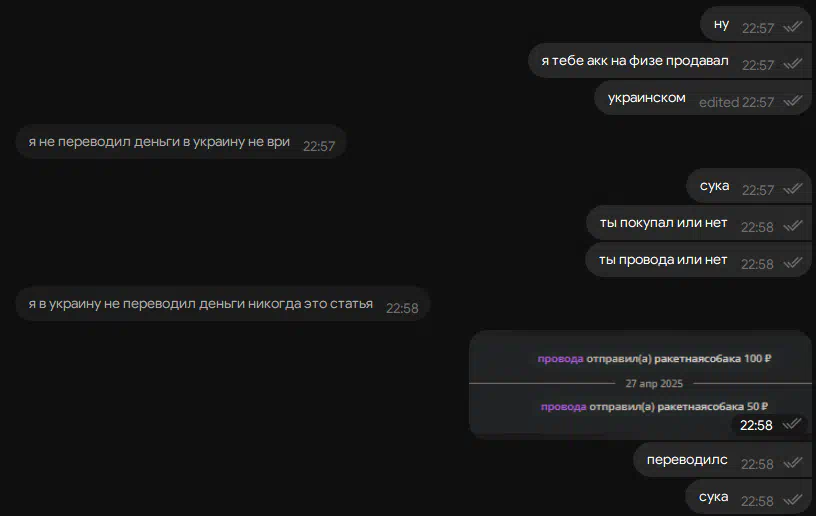Click checkmarks next to first "сука" at 22:57

click(x=793, y=189)
